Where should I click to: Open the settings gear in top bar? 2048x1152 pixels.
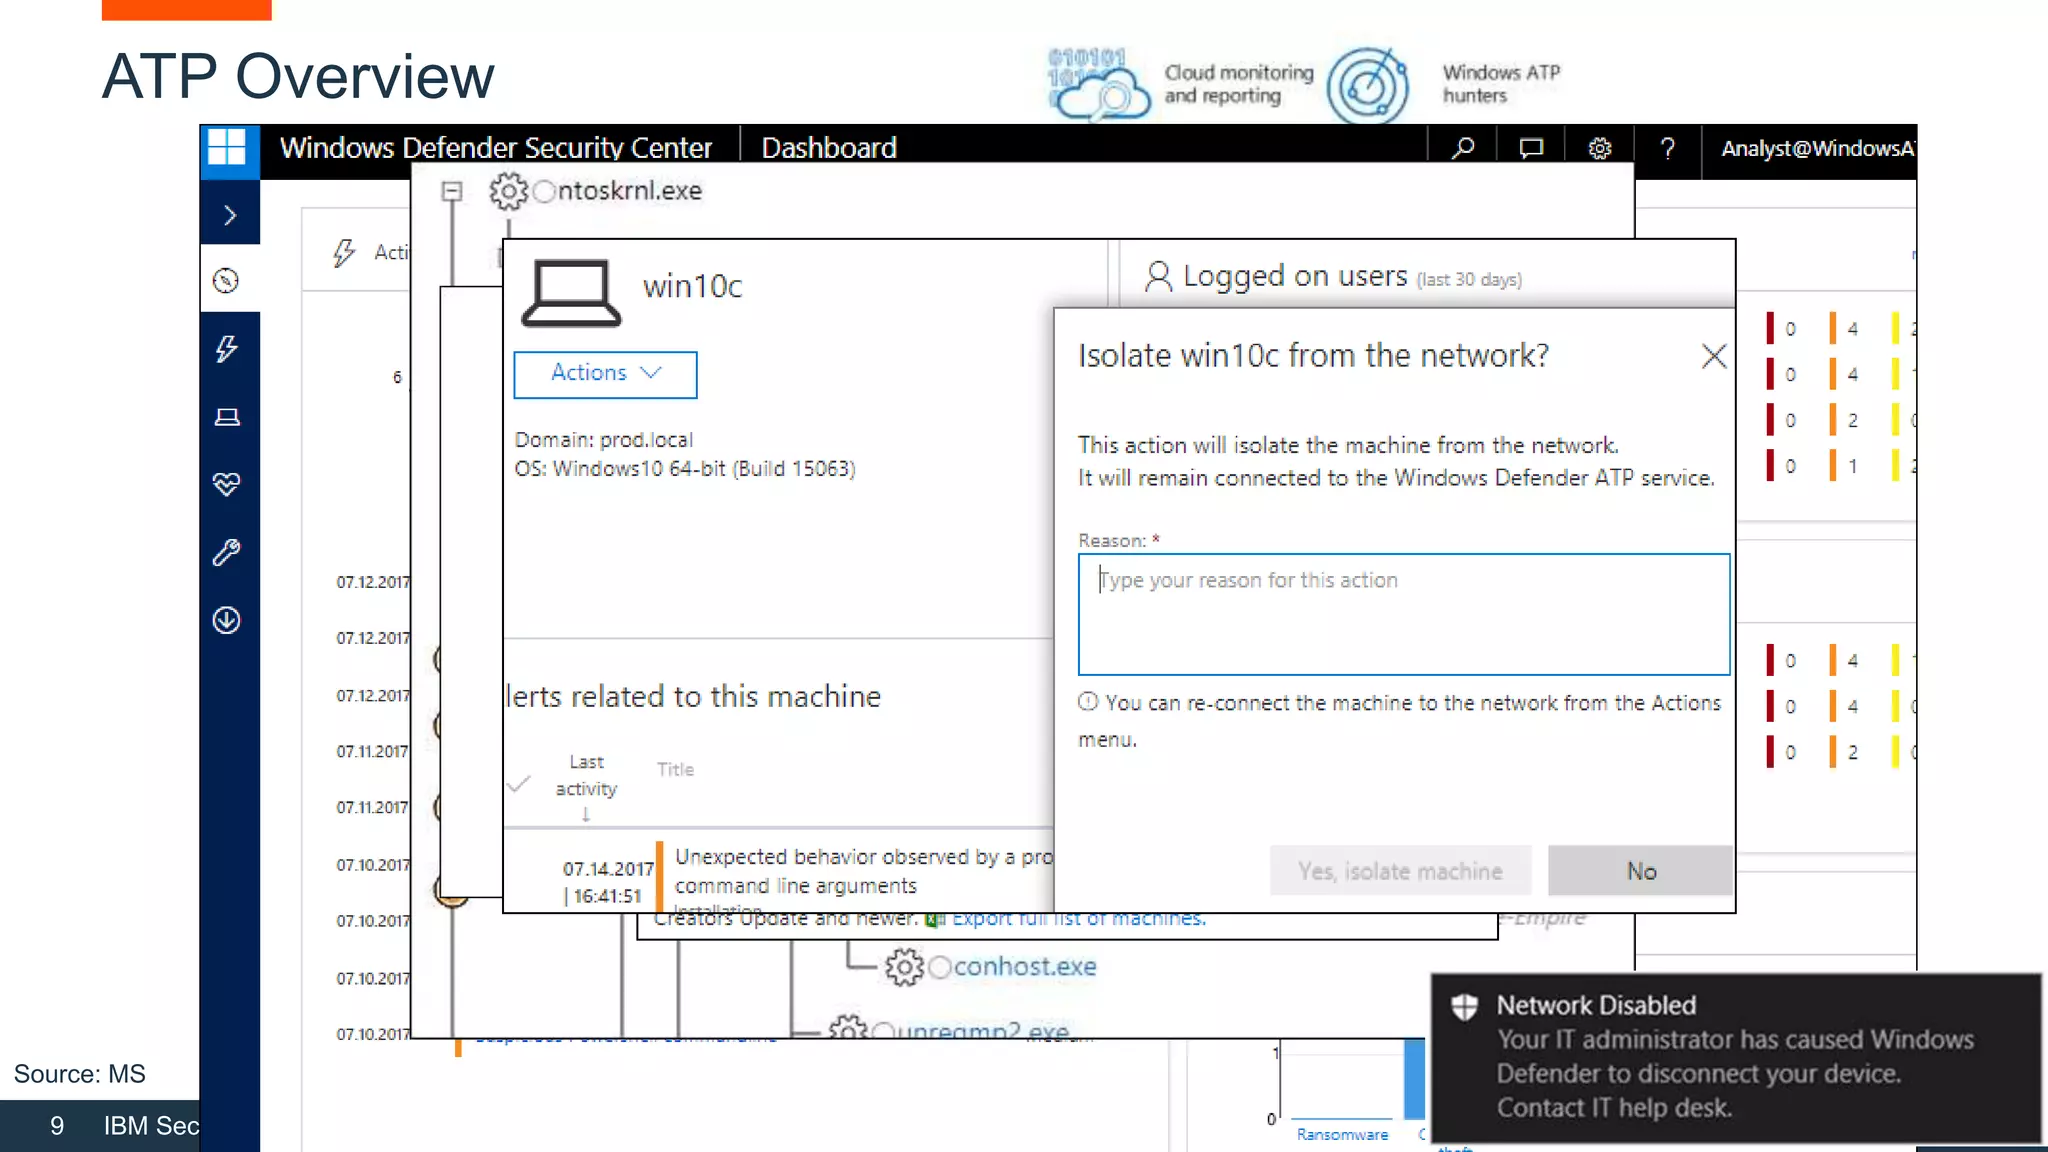pos(1600,149)
